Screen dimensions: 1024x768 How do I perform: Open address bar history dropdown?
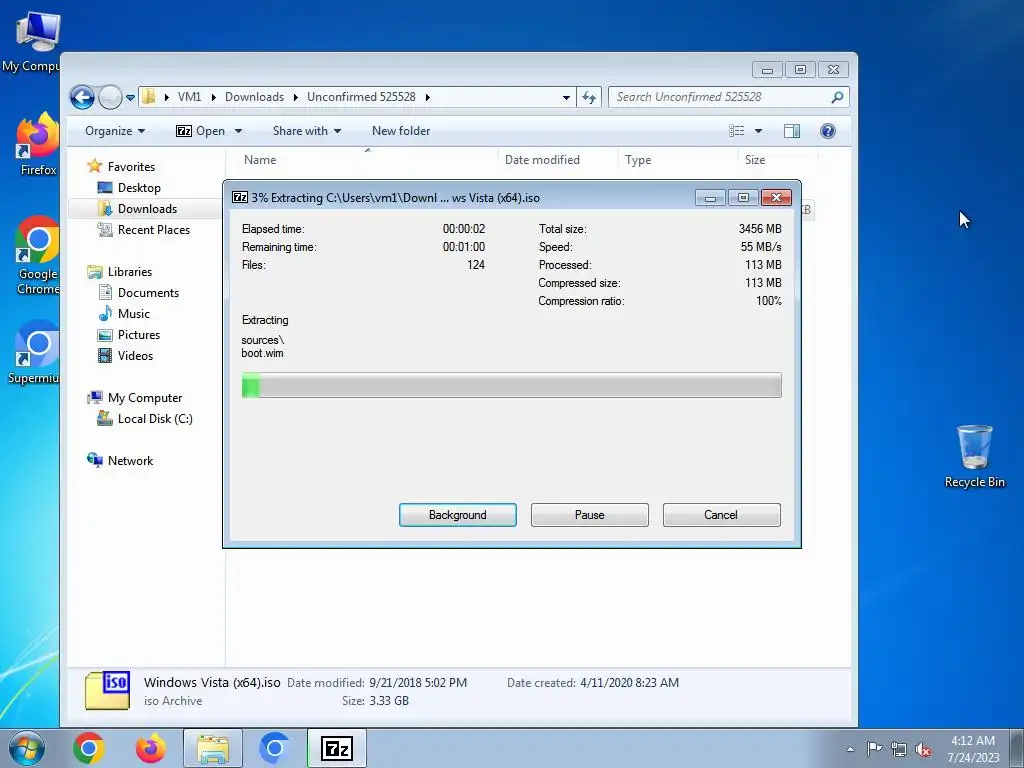tap(566, 97)
